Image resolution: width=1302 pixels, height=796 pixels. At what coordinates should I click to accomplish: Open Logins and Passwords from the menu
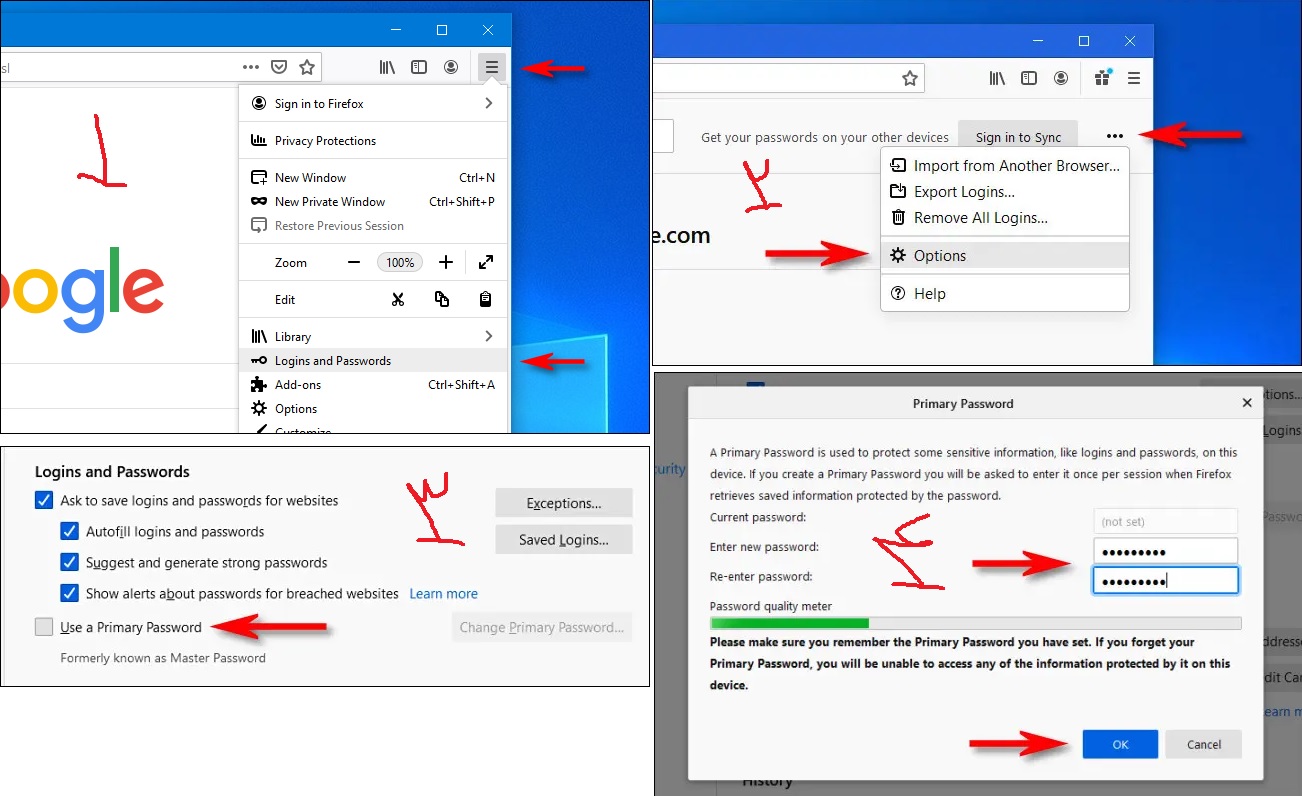[x=374, y=361]
